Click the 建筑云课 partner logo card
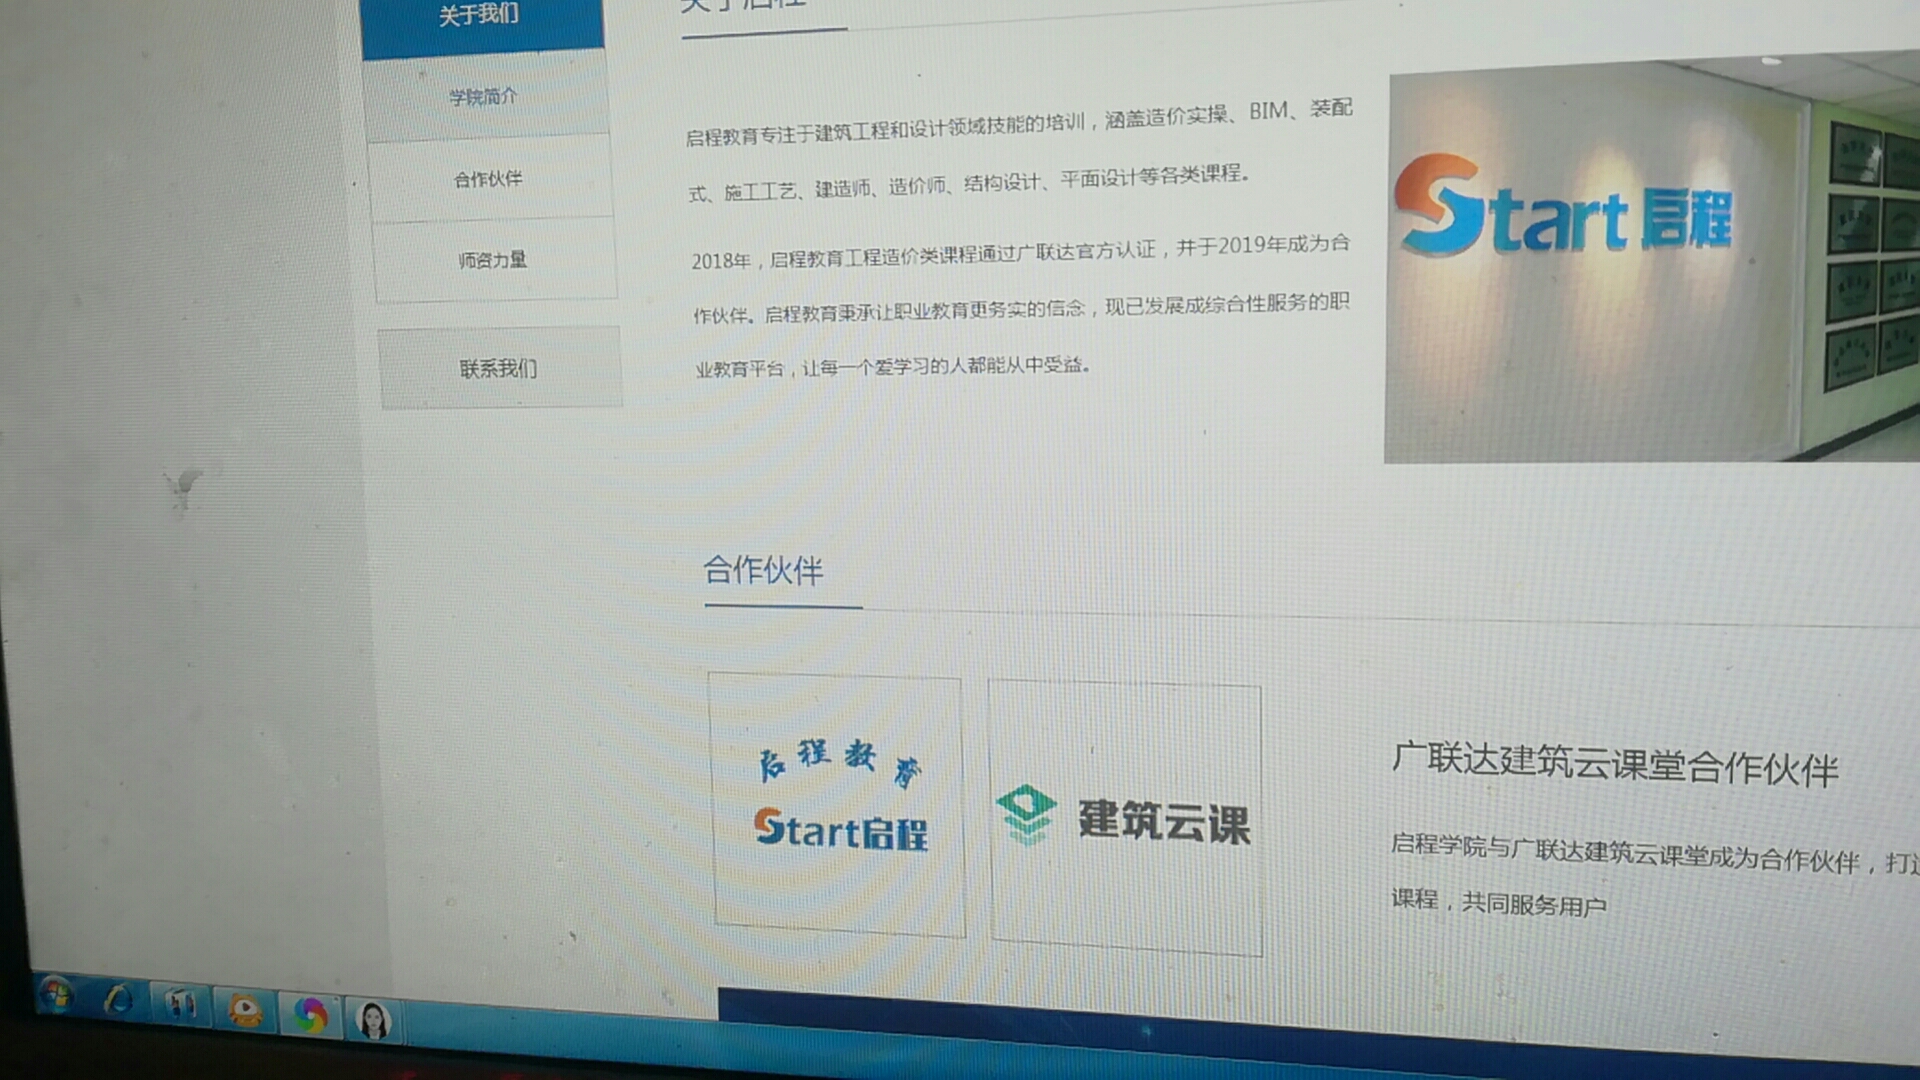Viewport: 1920px width, 1080px height. tap(1126, 818)
